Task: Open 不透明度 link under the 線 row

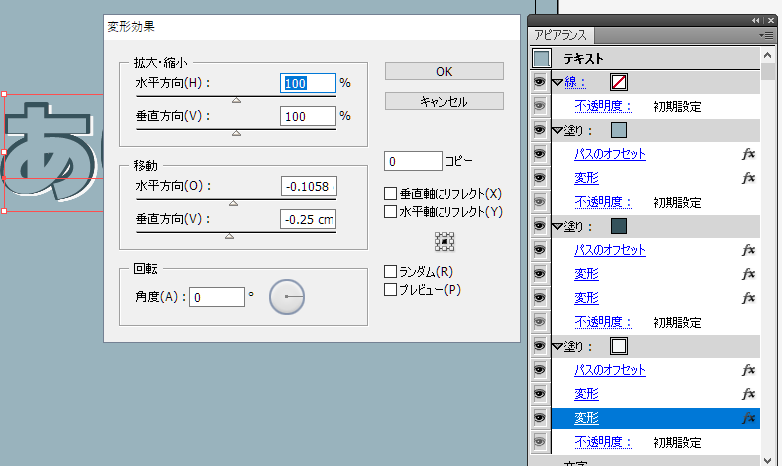Action: (603, 106)
